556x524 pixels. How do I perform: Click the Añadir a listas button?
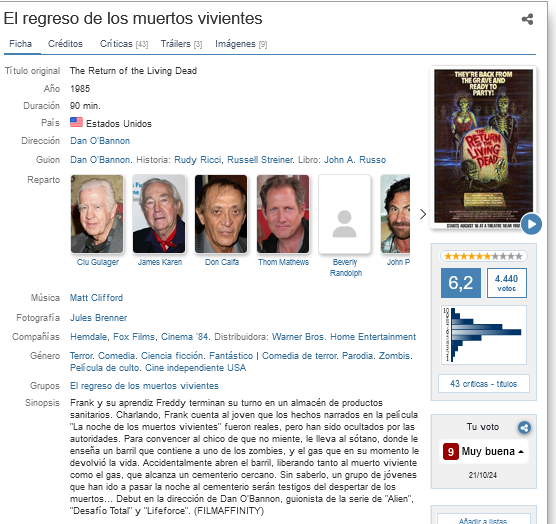(x=483, y=520)
